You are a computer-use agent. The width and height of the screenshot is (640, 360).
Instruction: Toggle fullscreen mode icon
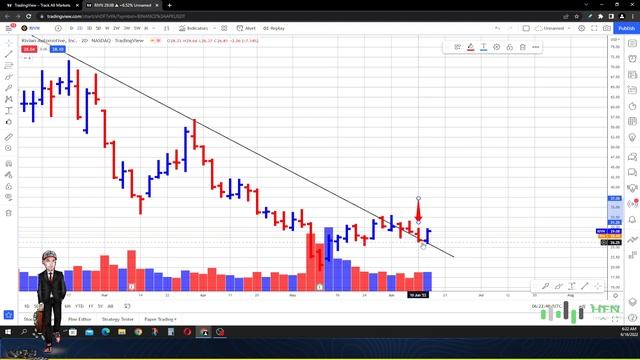point(594,28)
